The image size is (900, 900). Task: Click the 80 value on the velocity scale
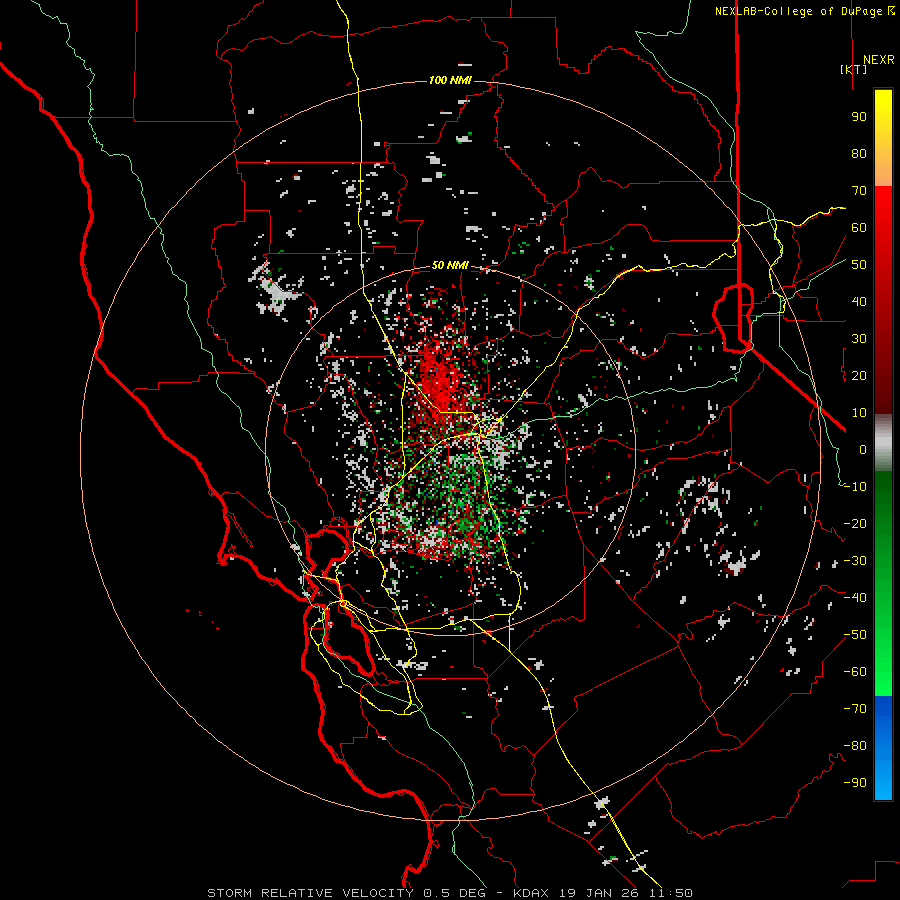[x=859, y=154]
